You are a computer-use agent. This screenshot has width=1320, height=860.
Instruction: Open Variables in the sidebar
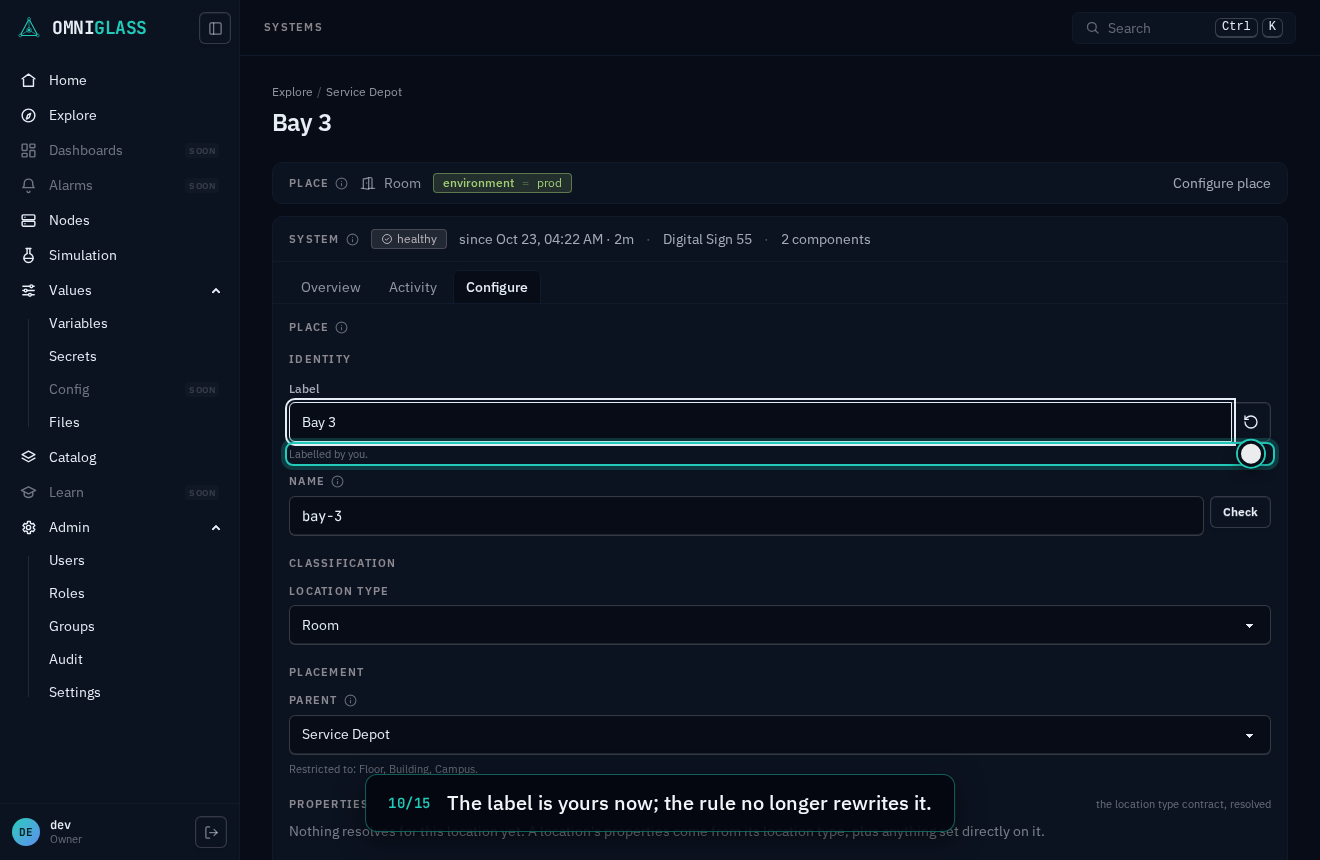point(78,323)
